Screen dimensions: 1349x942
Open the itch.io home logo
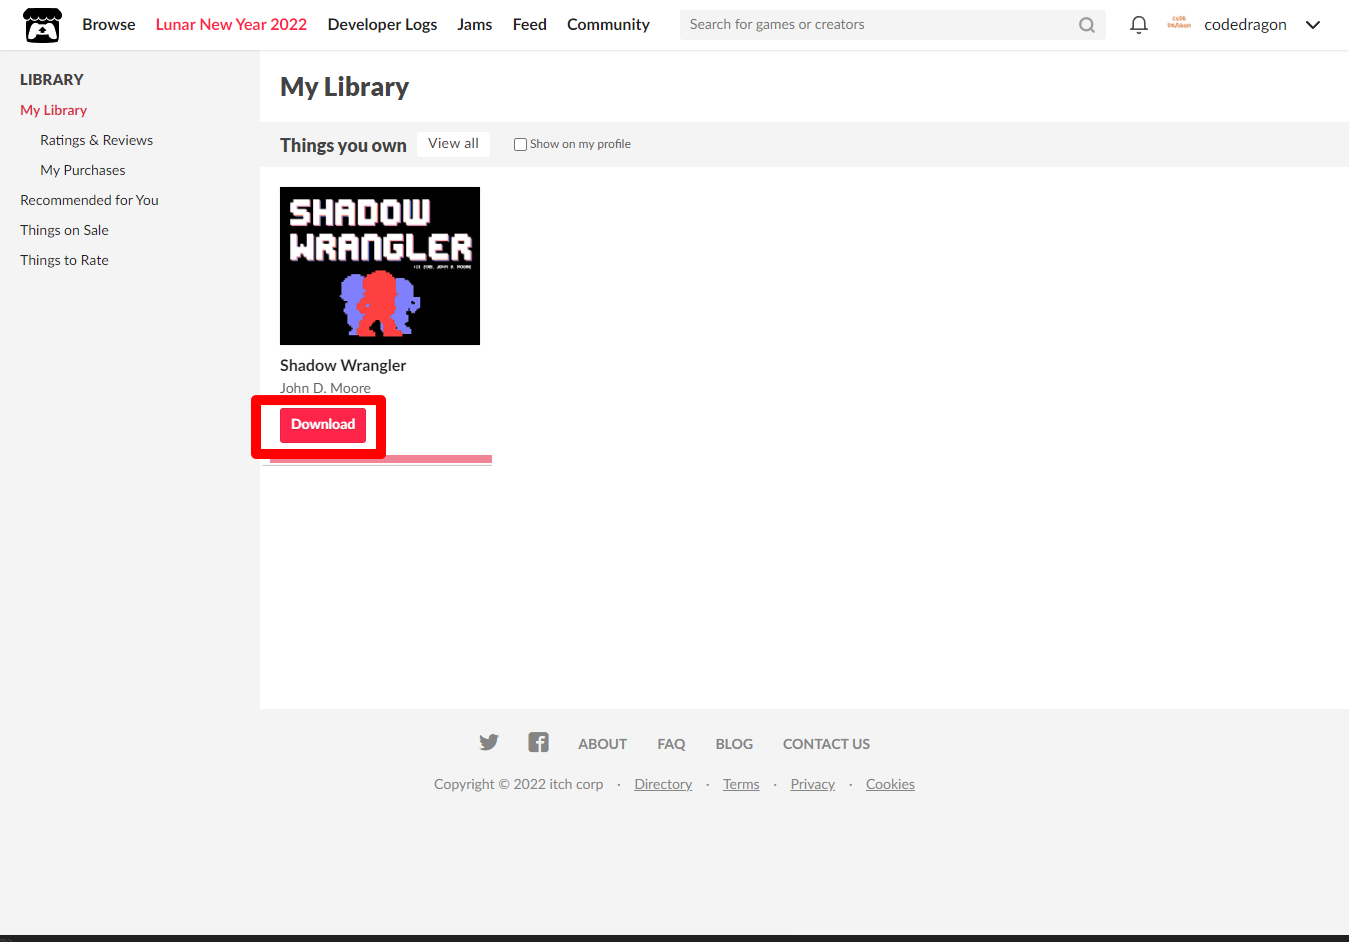(42, 25)
